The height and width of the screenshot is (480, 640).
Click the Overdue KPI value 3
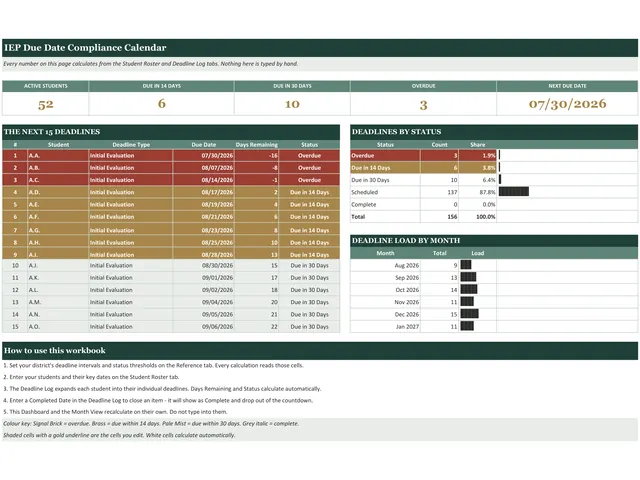[x=423, y=105]
